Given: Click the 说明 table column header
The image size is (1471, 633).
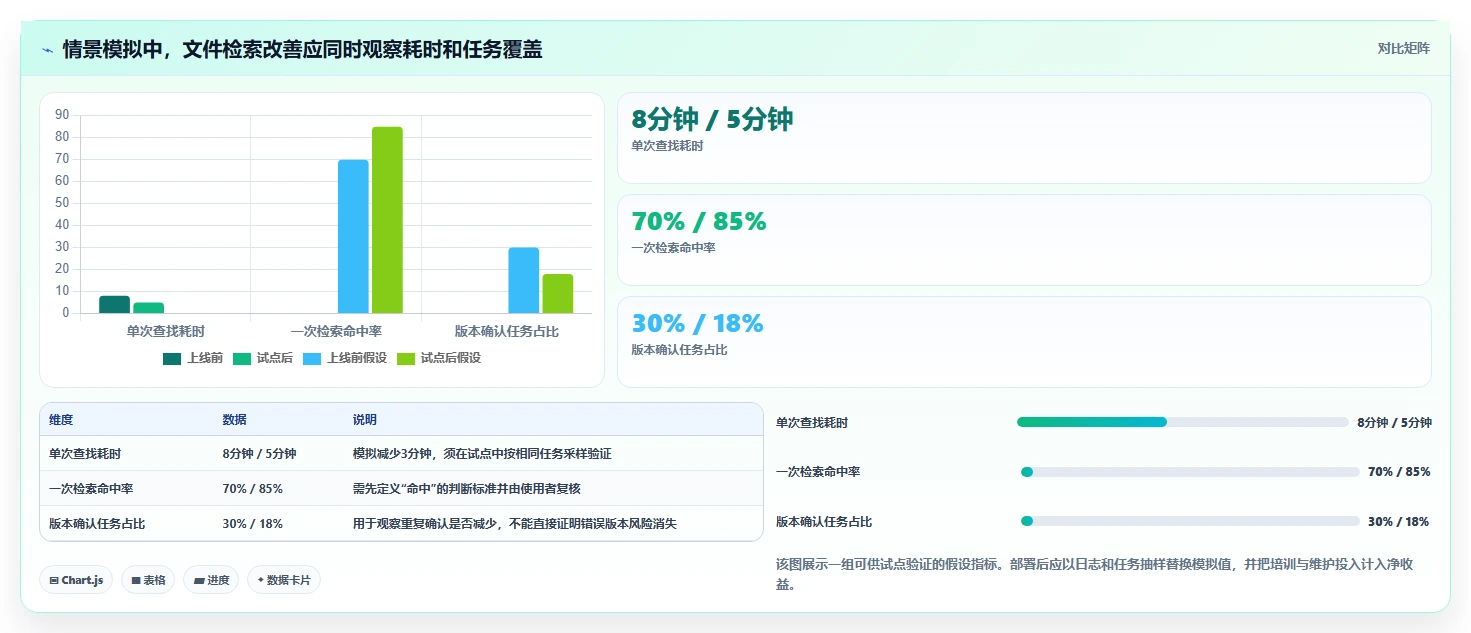Looking at the screenshot, I should tap(365, 420).
